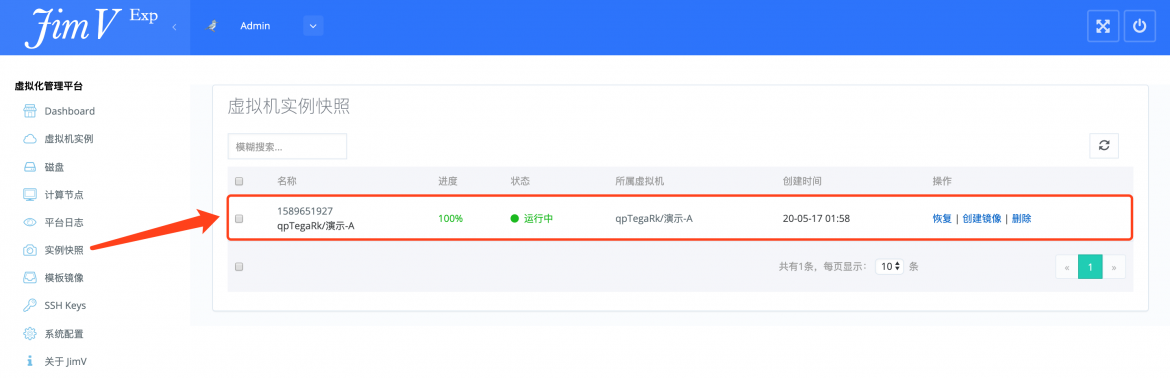The image size is (1170, 378).
Task: Click the inbox icon for 模板镜像
Action: [30, 278]
